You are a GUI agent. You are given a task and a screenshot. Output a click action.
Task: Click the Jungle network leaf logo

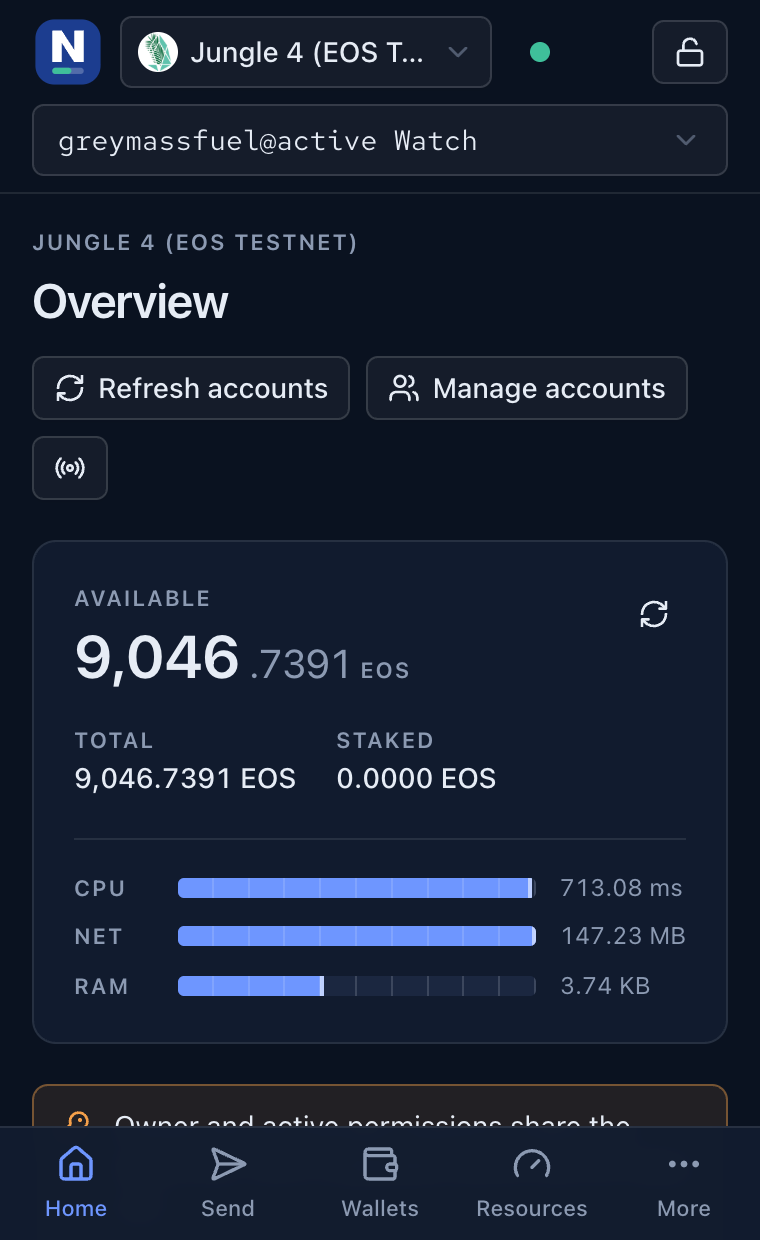click(158, 52)
